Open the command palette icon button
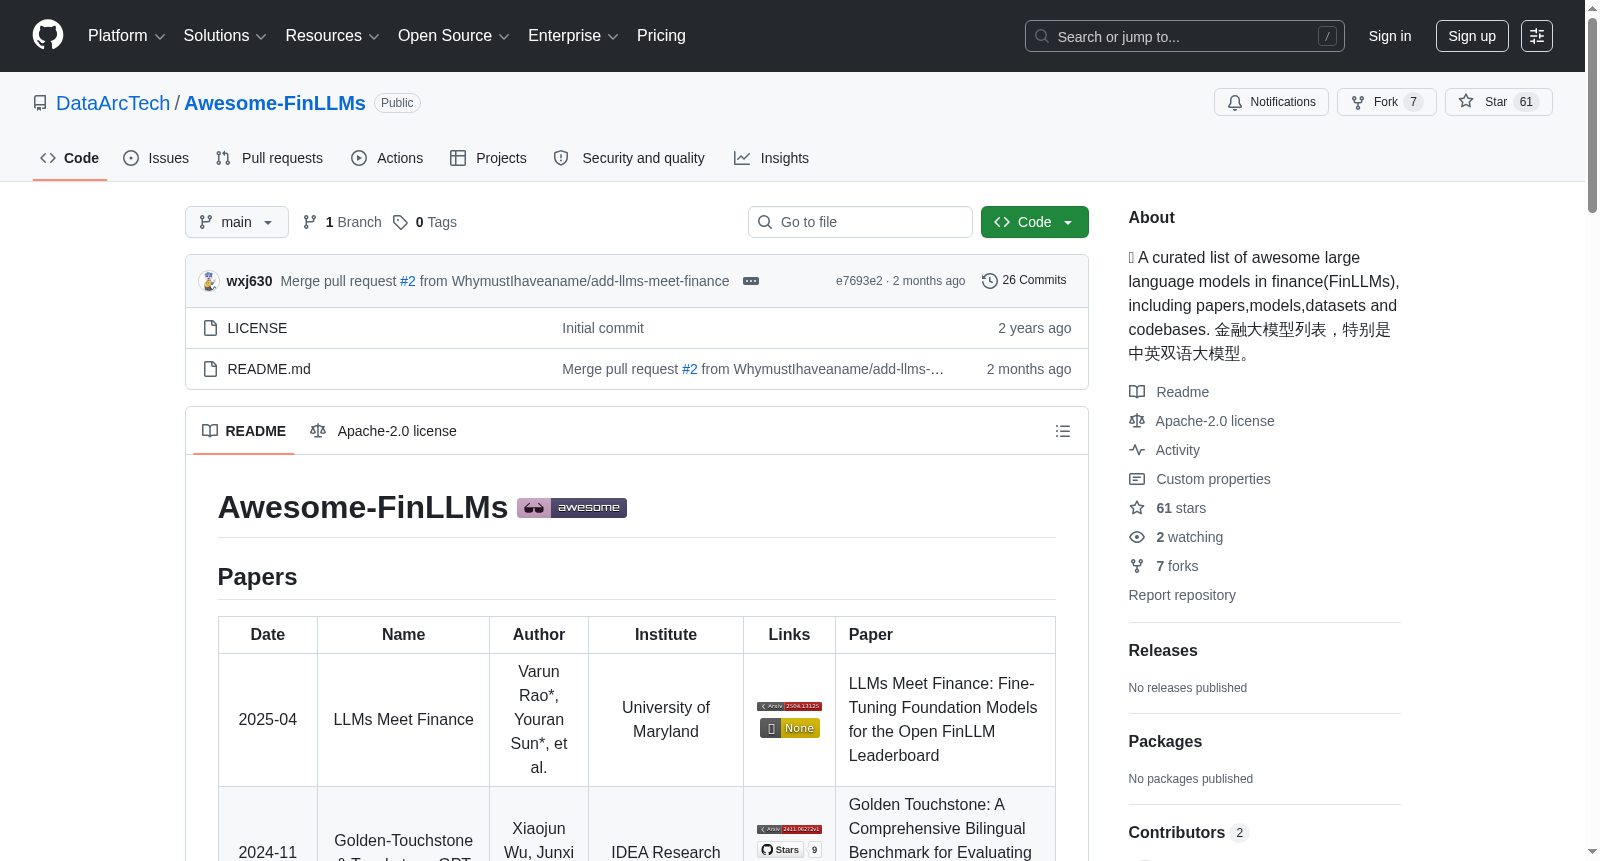The image size is (1600, 861). [x=1537, y=36]
